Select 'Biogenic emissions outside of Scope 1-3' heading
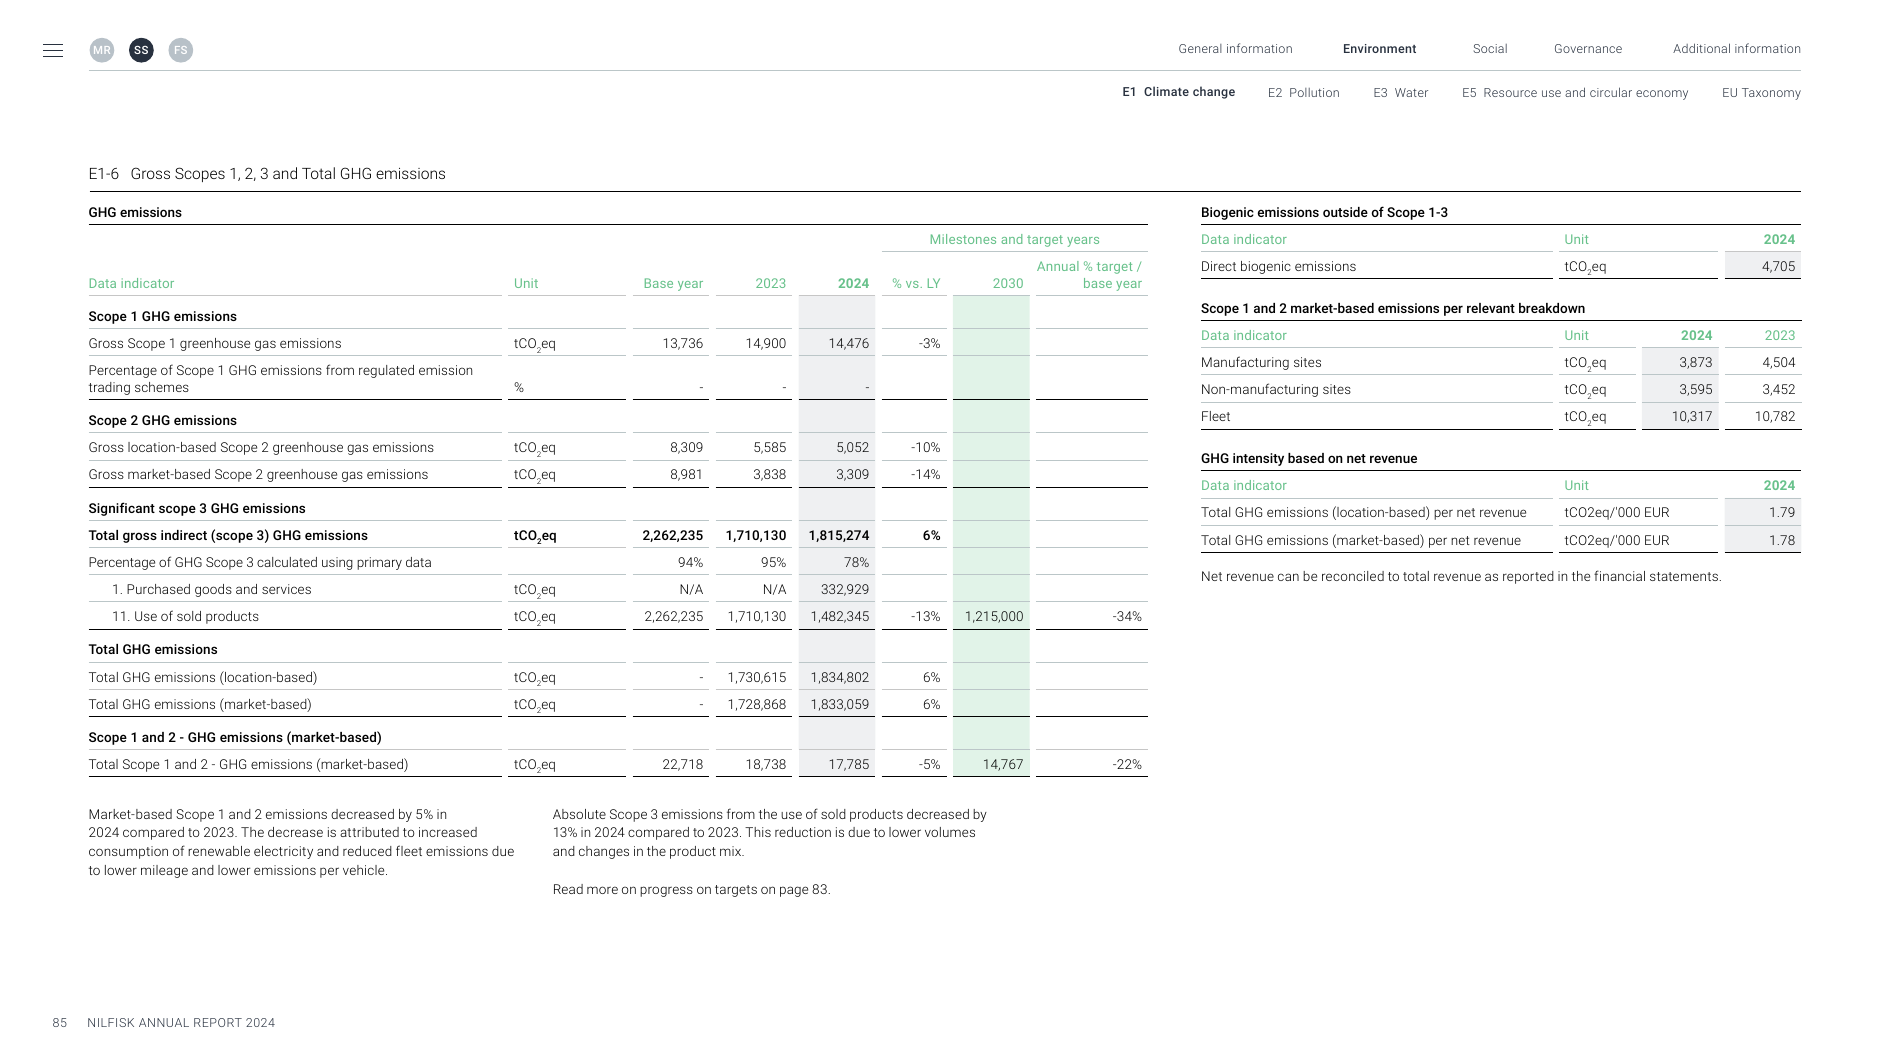This screenshot has height=1063, width=1890. 1324,212
